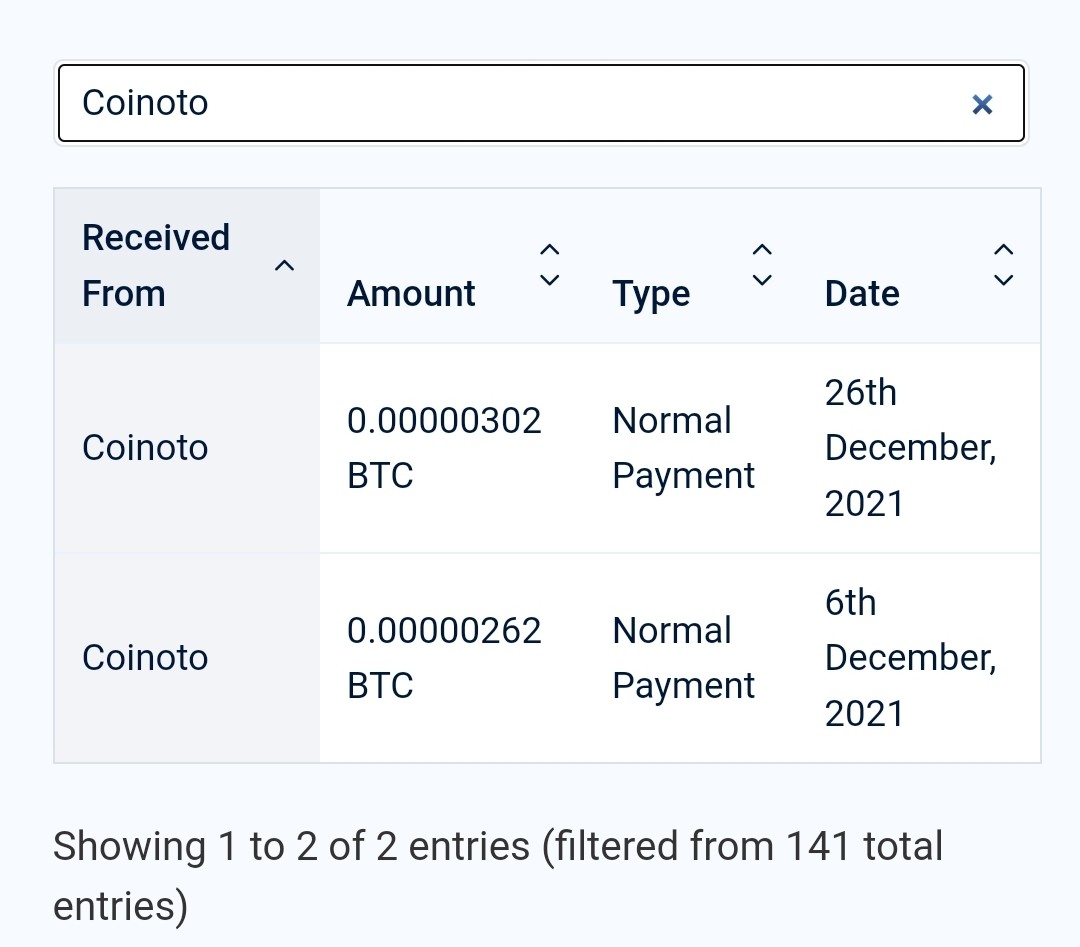This screenshot has width=1080, height=947.
Task: Clear the Coinoto search with the X icon
Action: coord(982,105)
